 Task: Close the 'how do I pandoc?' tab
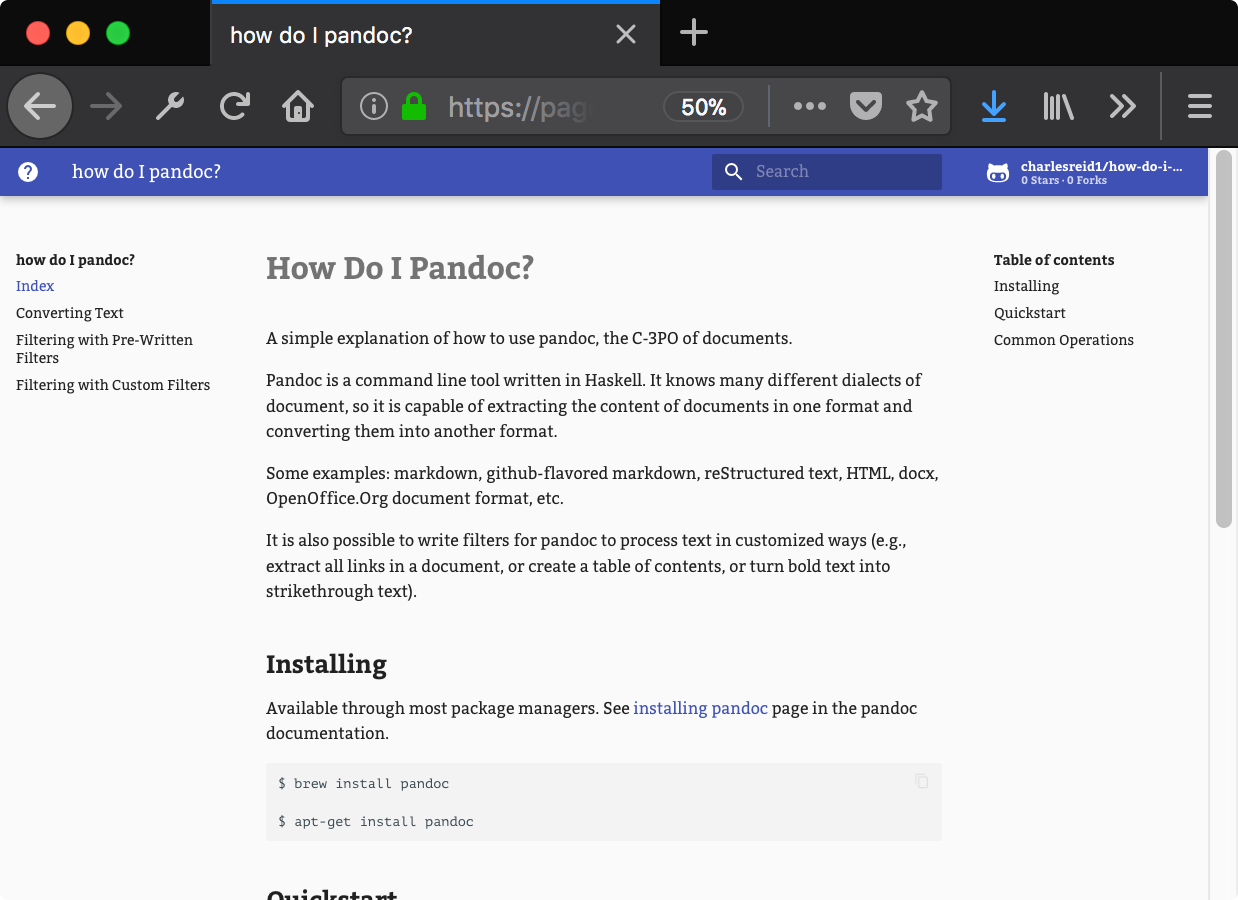click(626, 35)
